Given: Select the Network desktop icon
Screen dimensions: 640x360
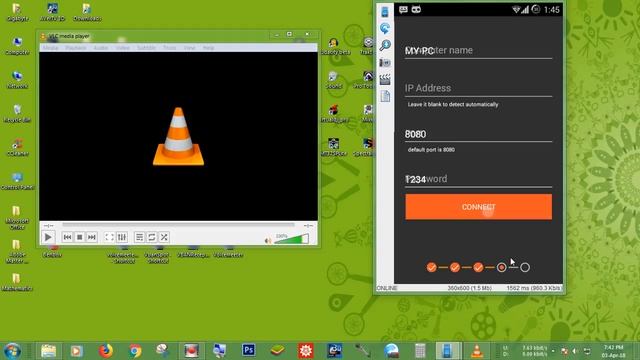Looking at the screenshot, I should pos(17,80).
